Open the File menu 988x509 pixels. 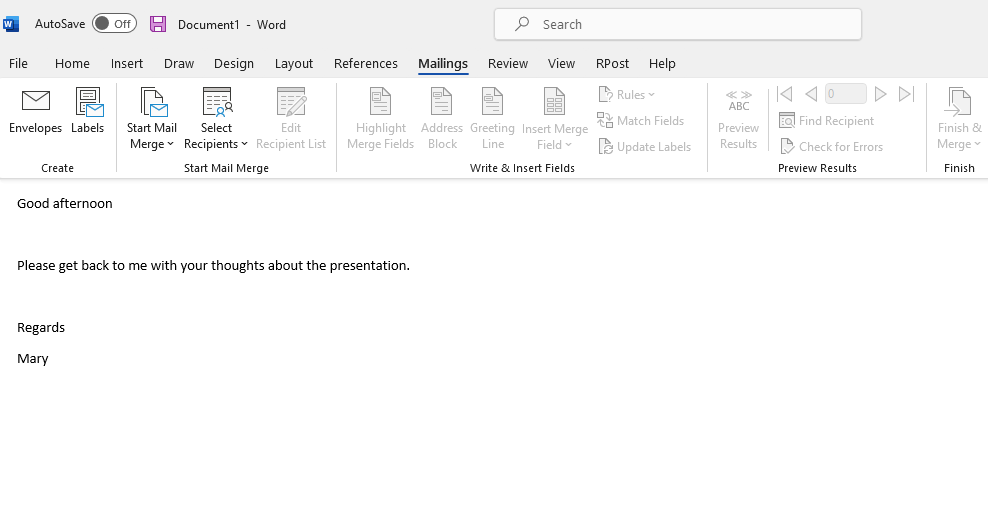(18, 63)
